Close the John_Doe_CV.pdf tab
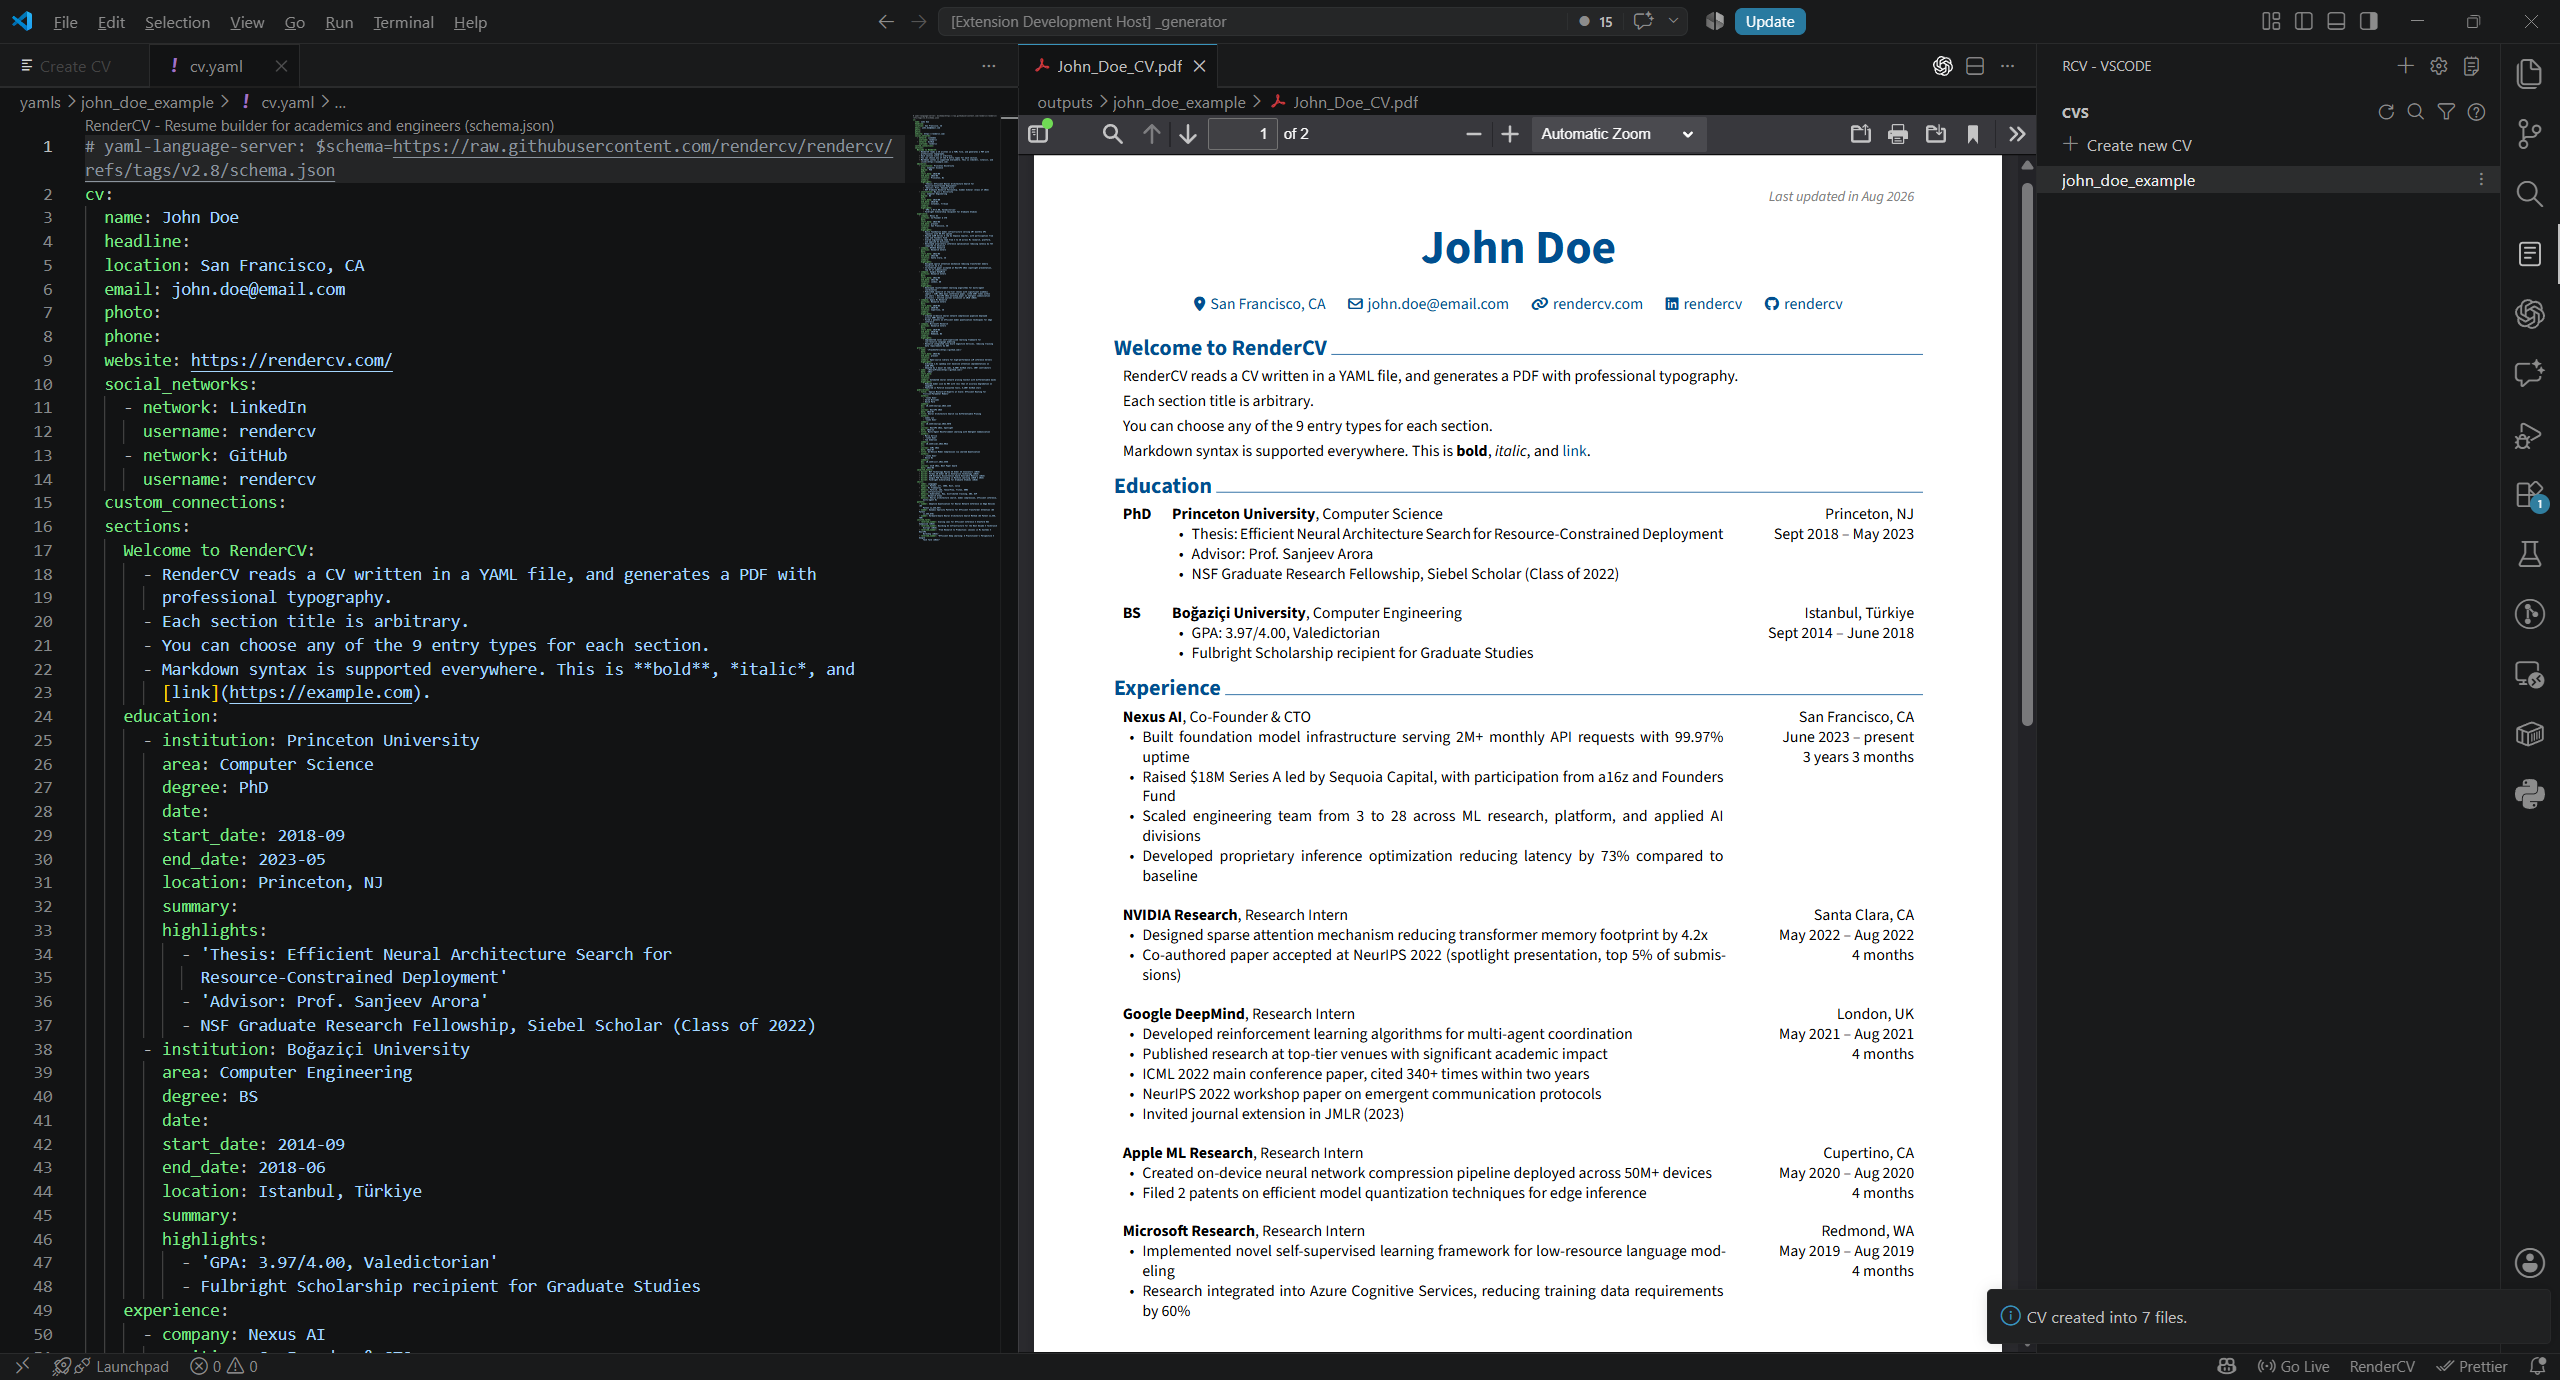2560x1380 pixels. [x=1199, y=66]
